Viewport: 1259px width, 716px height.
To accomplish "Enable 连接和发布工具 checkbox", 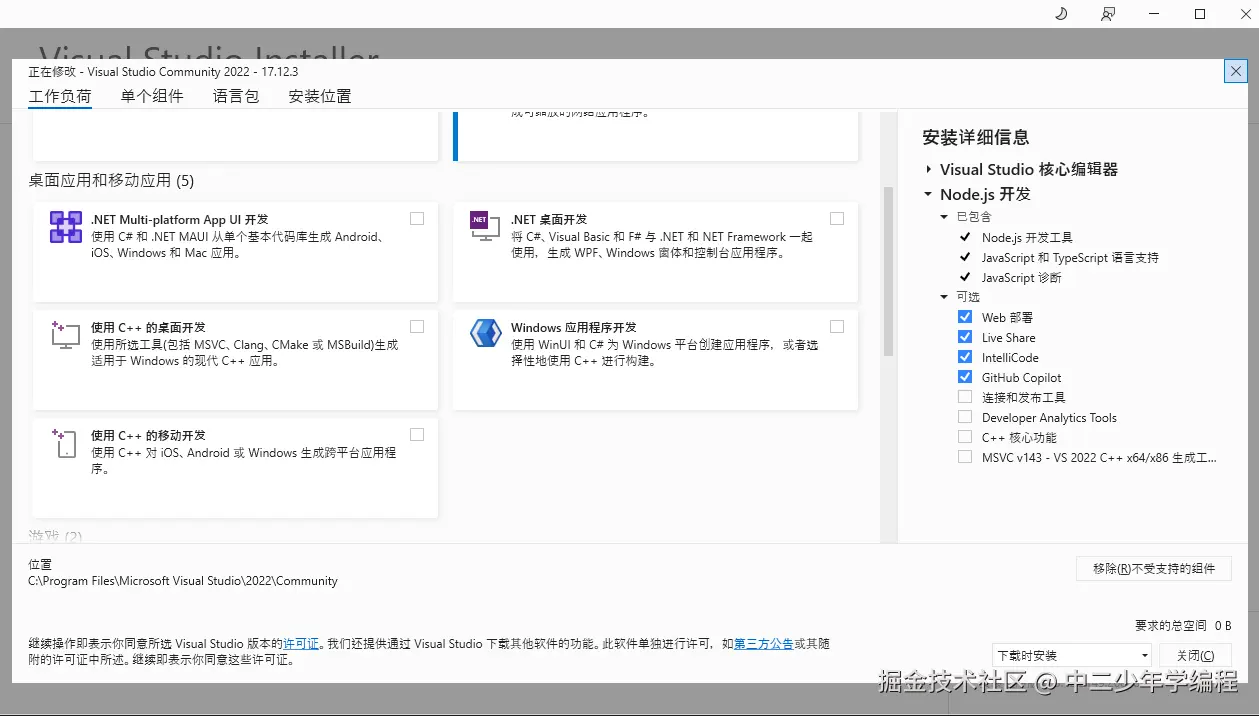I will (965, 397).
